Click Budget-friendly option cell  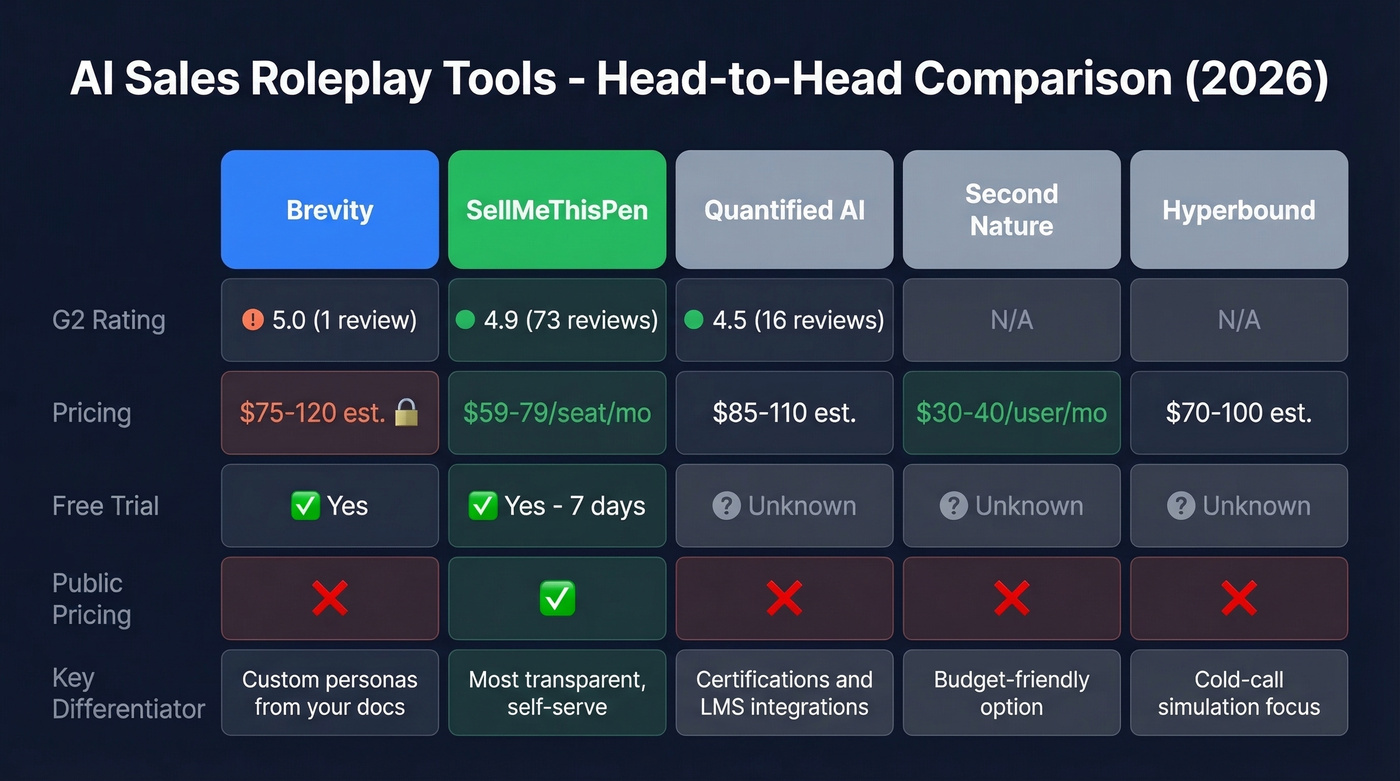tap(1011, 693)
